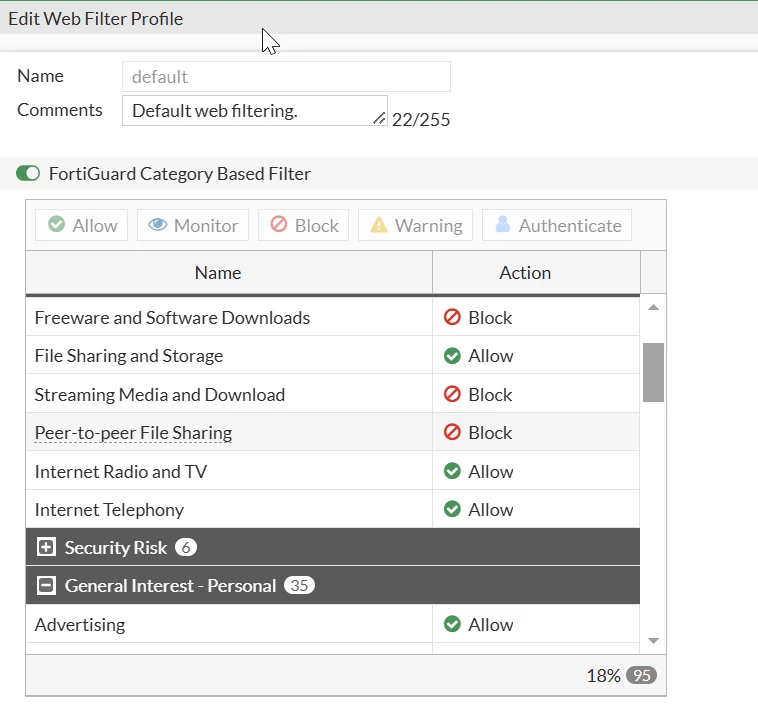Select Freeware and Software Downloads row
Viewport: 758px width, 713px height.
[x=333, y=318]
